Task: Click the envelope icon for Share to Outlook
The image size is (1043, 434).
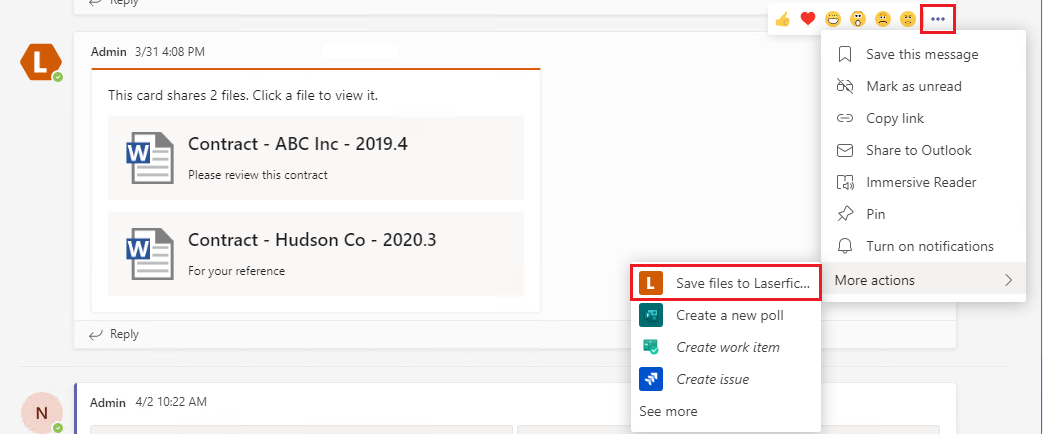Action: (x=845, y=150)
